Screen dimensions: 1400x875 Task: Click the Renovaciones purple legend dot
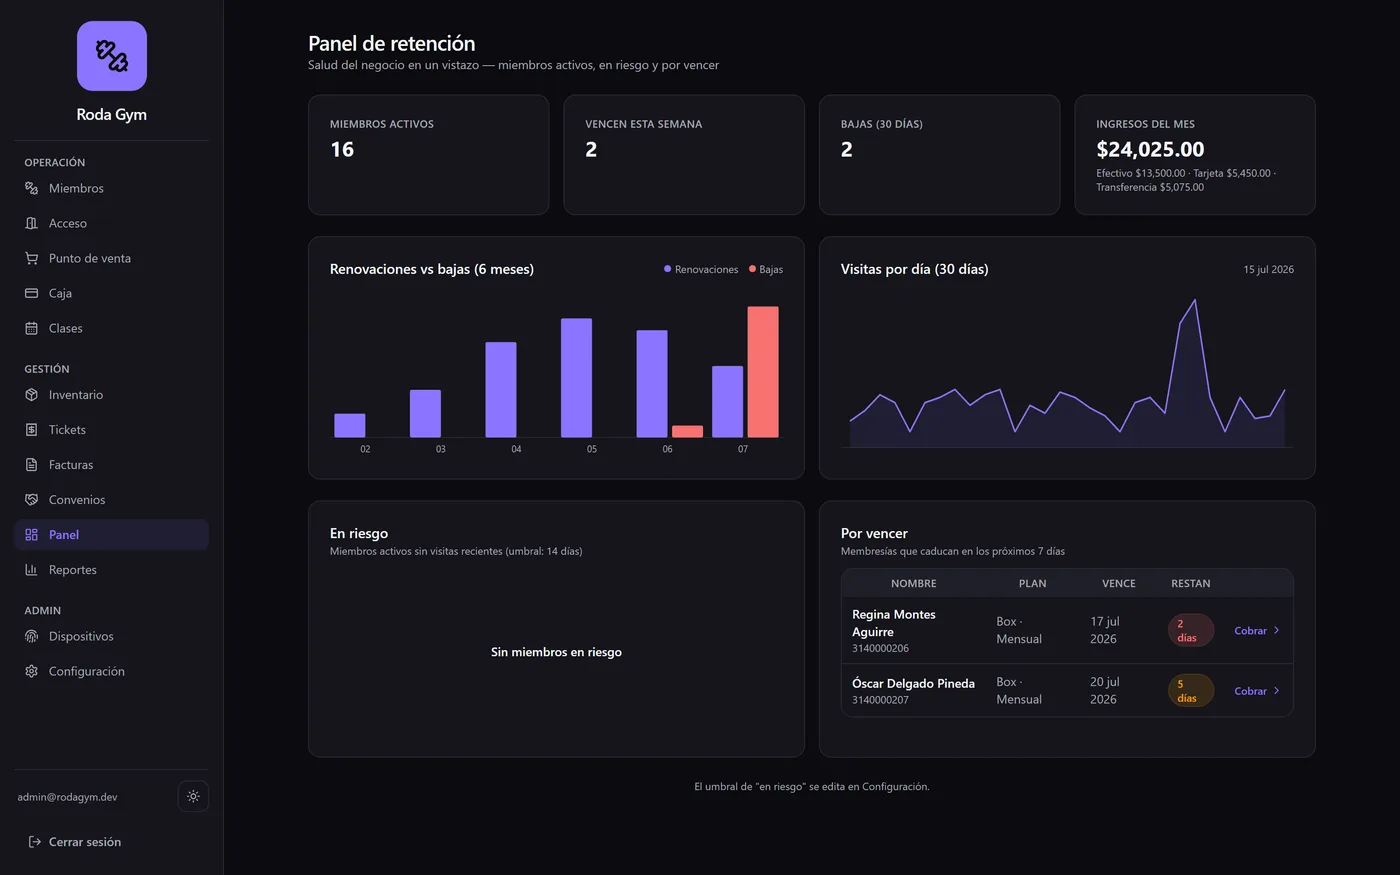668,269
